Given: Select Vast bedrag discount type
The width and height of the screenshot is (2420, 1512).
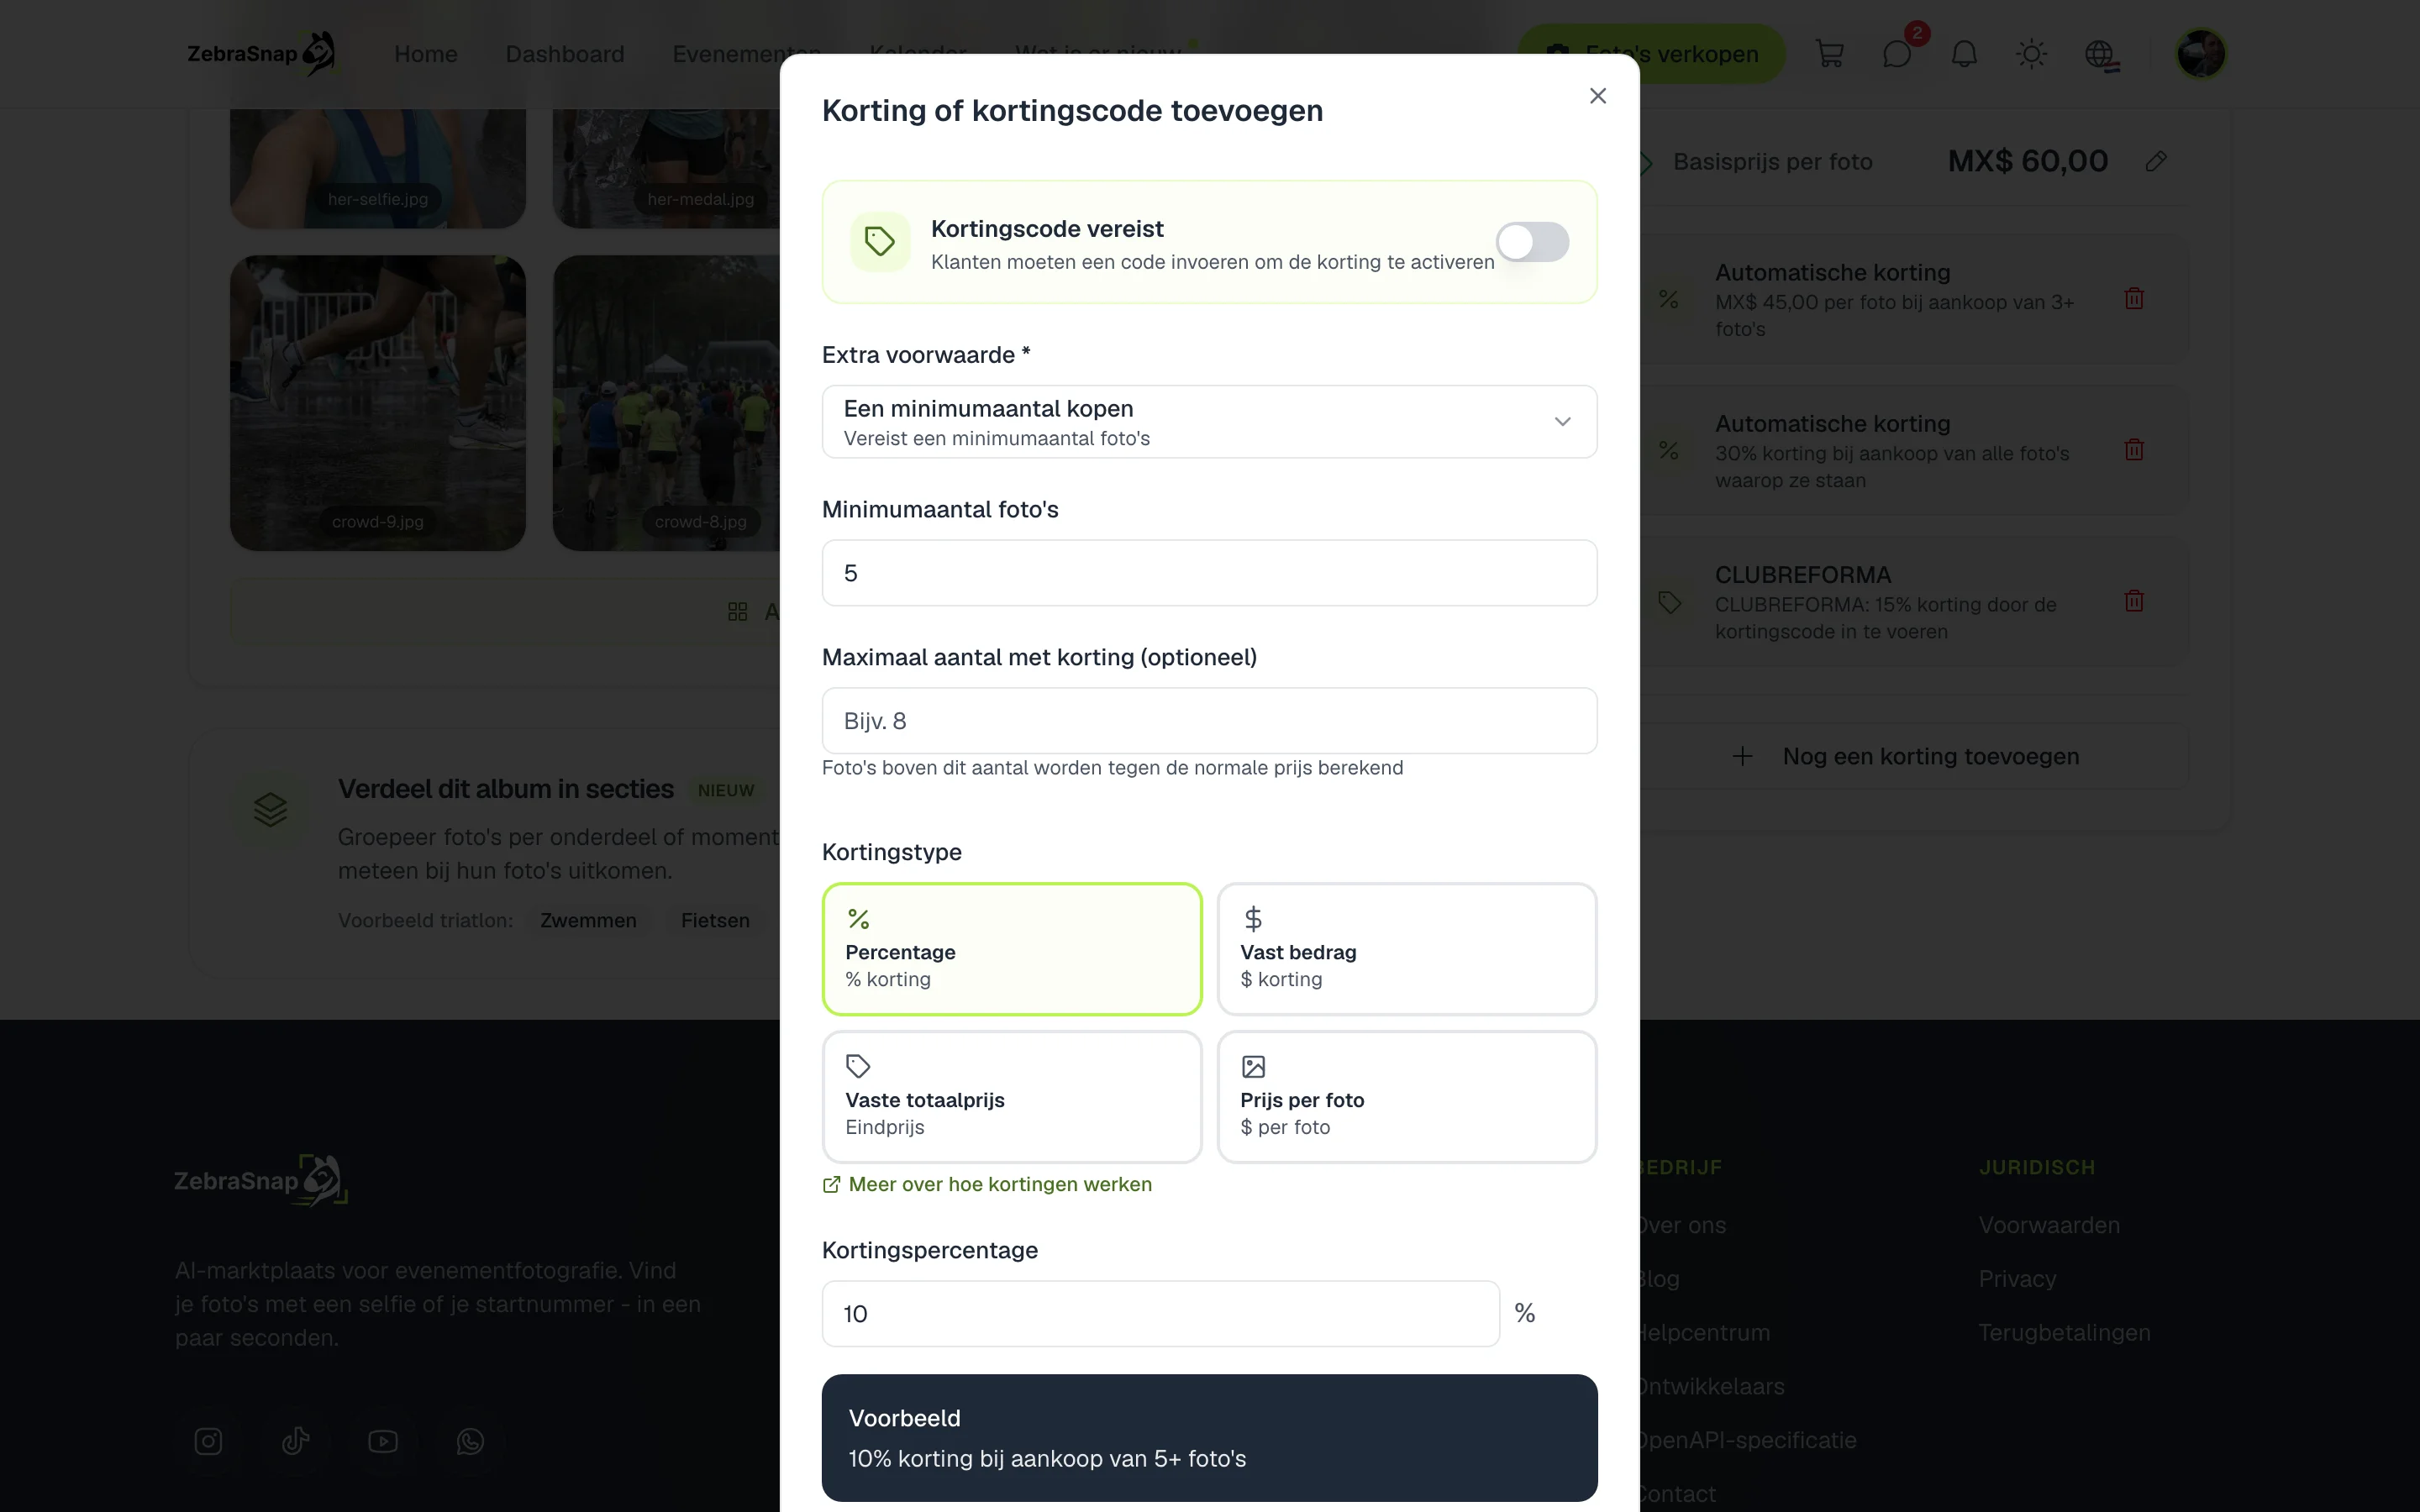Looking at the screenshot, I should tap(1406, 949).
